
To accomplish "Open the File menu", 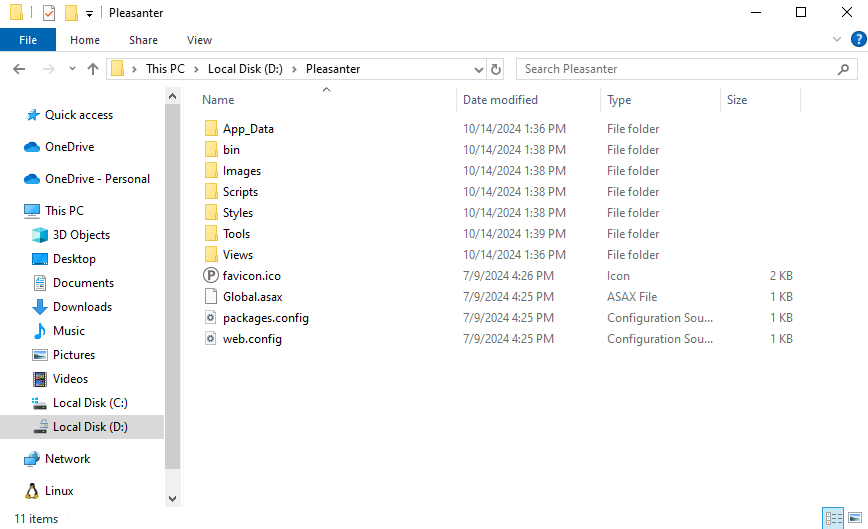I will click(28, 40).
